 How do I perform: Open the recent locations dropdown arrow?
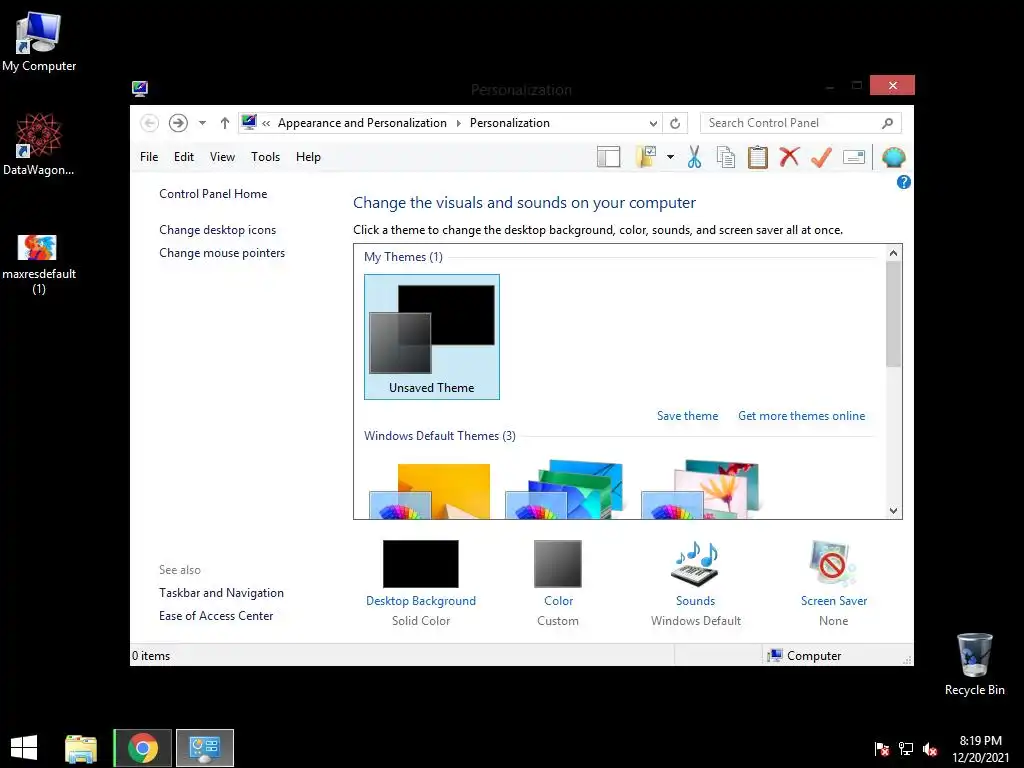(x=202, y=123)
